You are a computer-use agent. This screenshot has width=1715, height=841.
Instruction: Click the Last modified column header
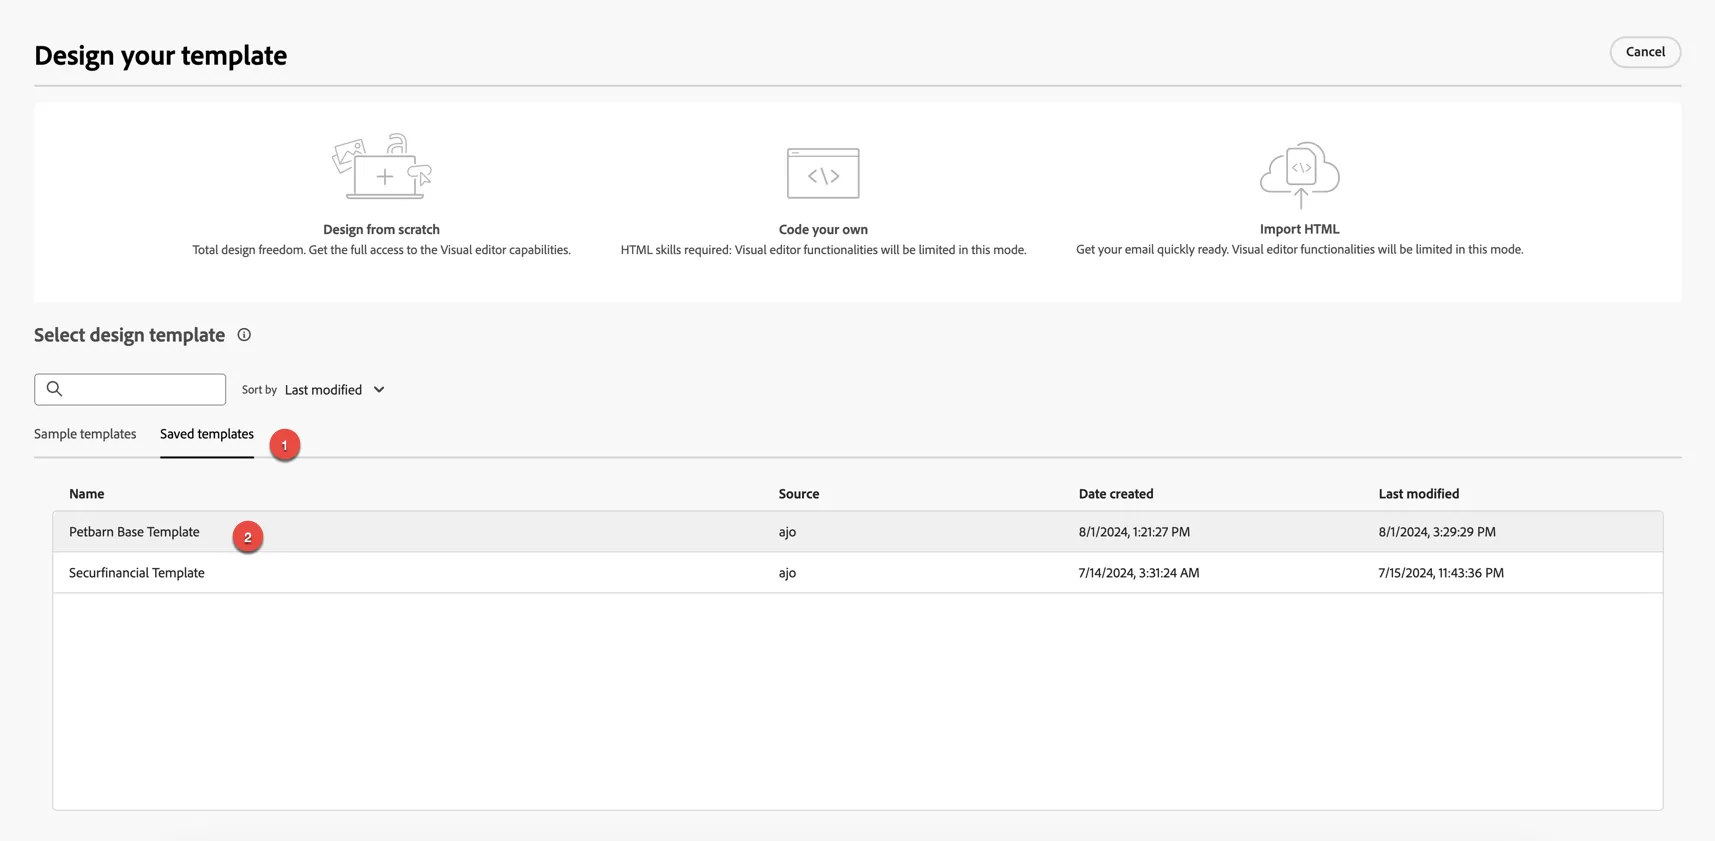pos(1419,494)
